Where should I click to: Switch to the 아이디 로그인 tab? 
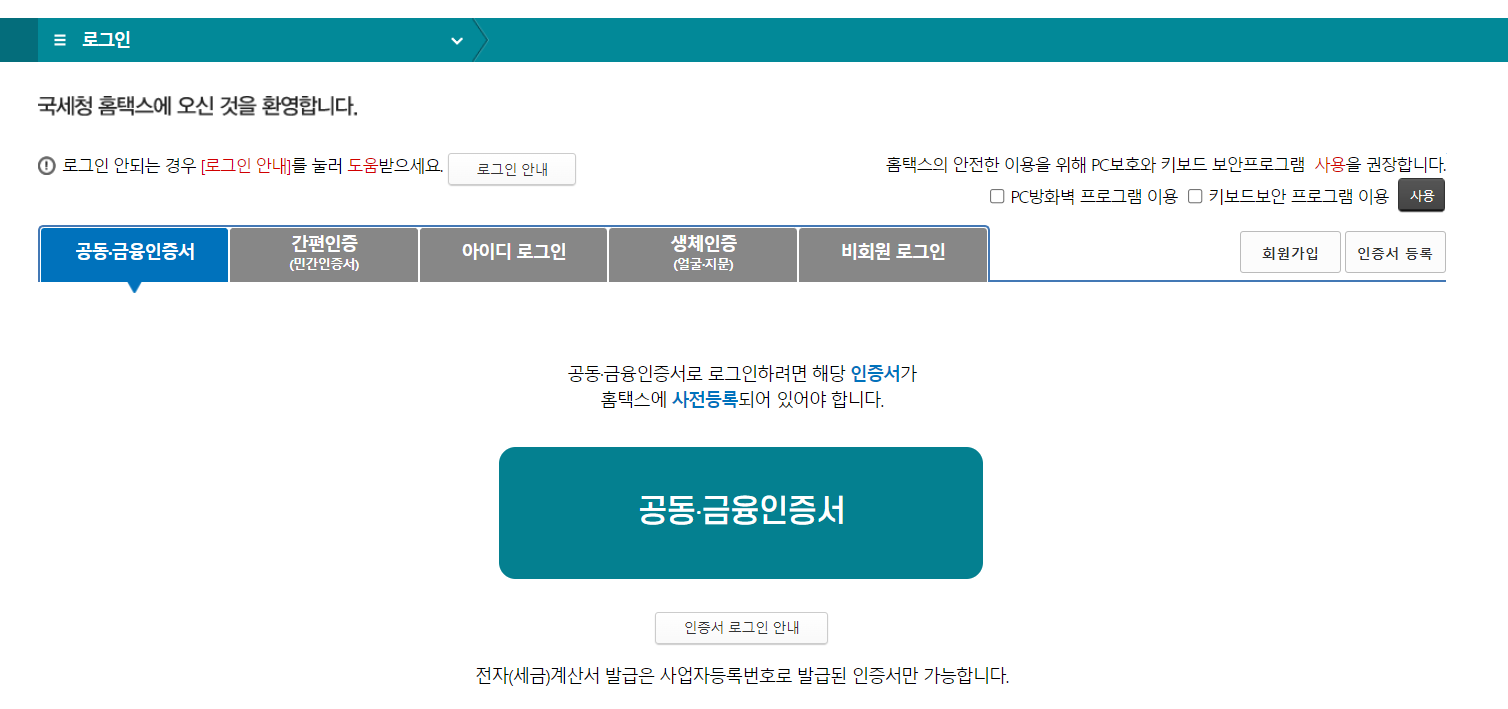[513, 254]
